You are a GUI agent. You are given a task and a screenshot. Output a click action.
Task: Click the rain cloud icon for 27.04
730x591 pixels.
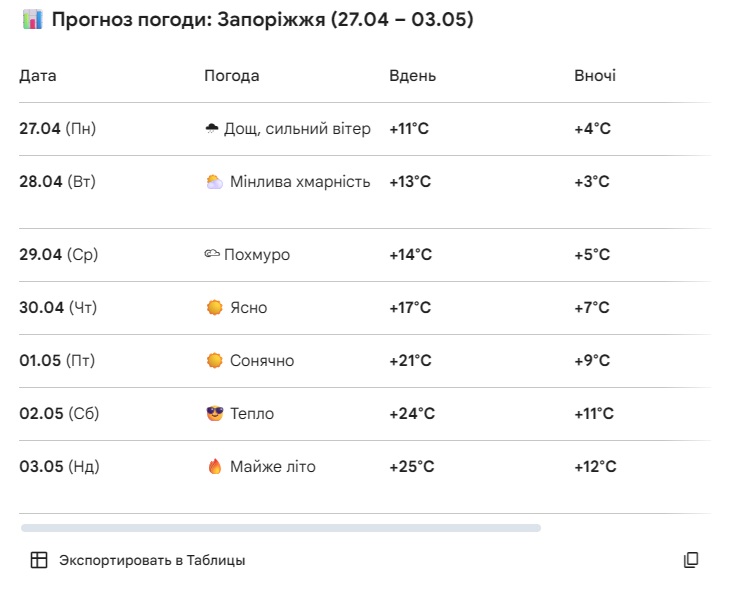212,129
